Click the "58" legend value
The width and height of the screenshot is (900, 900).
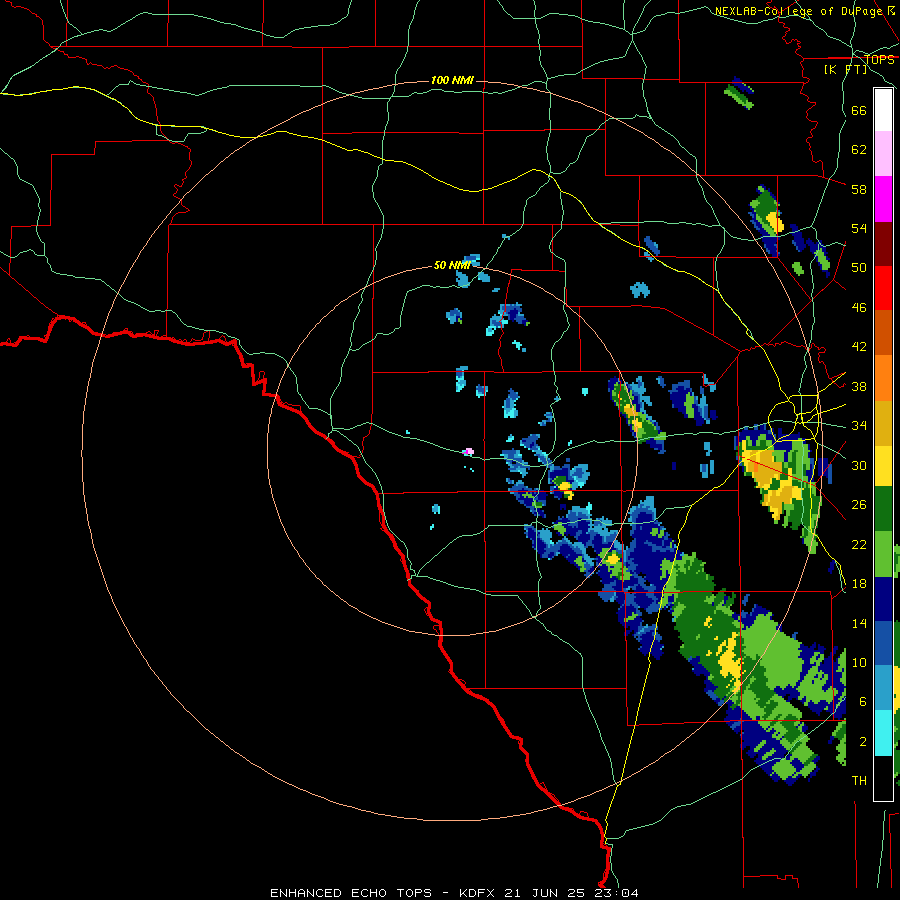click(x=859, y=189)
